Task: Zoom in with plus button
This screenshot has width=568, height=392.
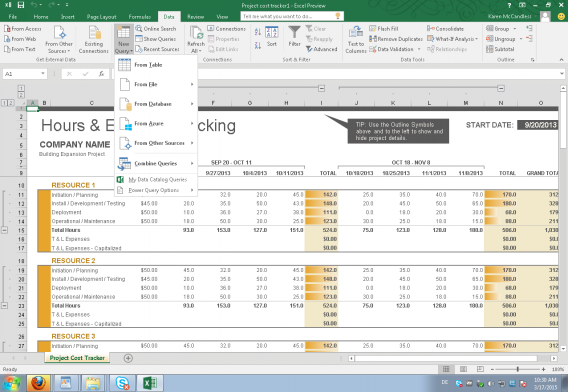Action: [544, 369]
